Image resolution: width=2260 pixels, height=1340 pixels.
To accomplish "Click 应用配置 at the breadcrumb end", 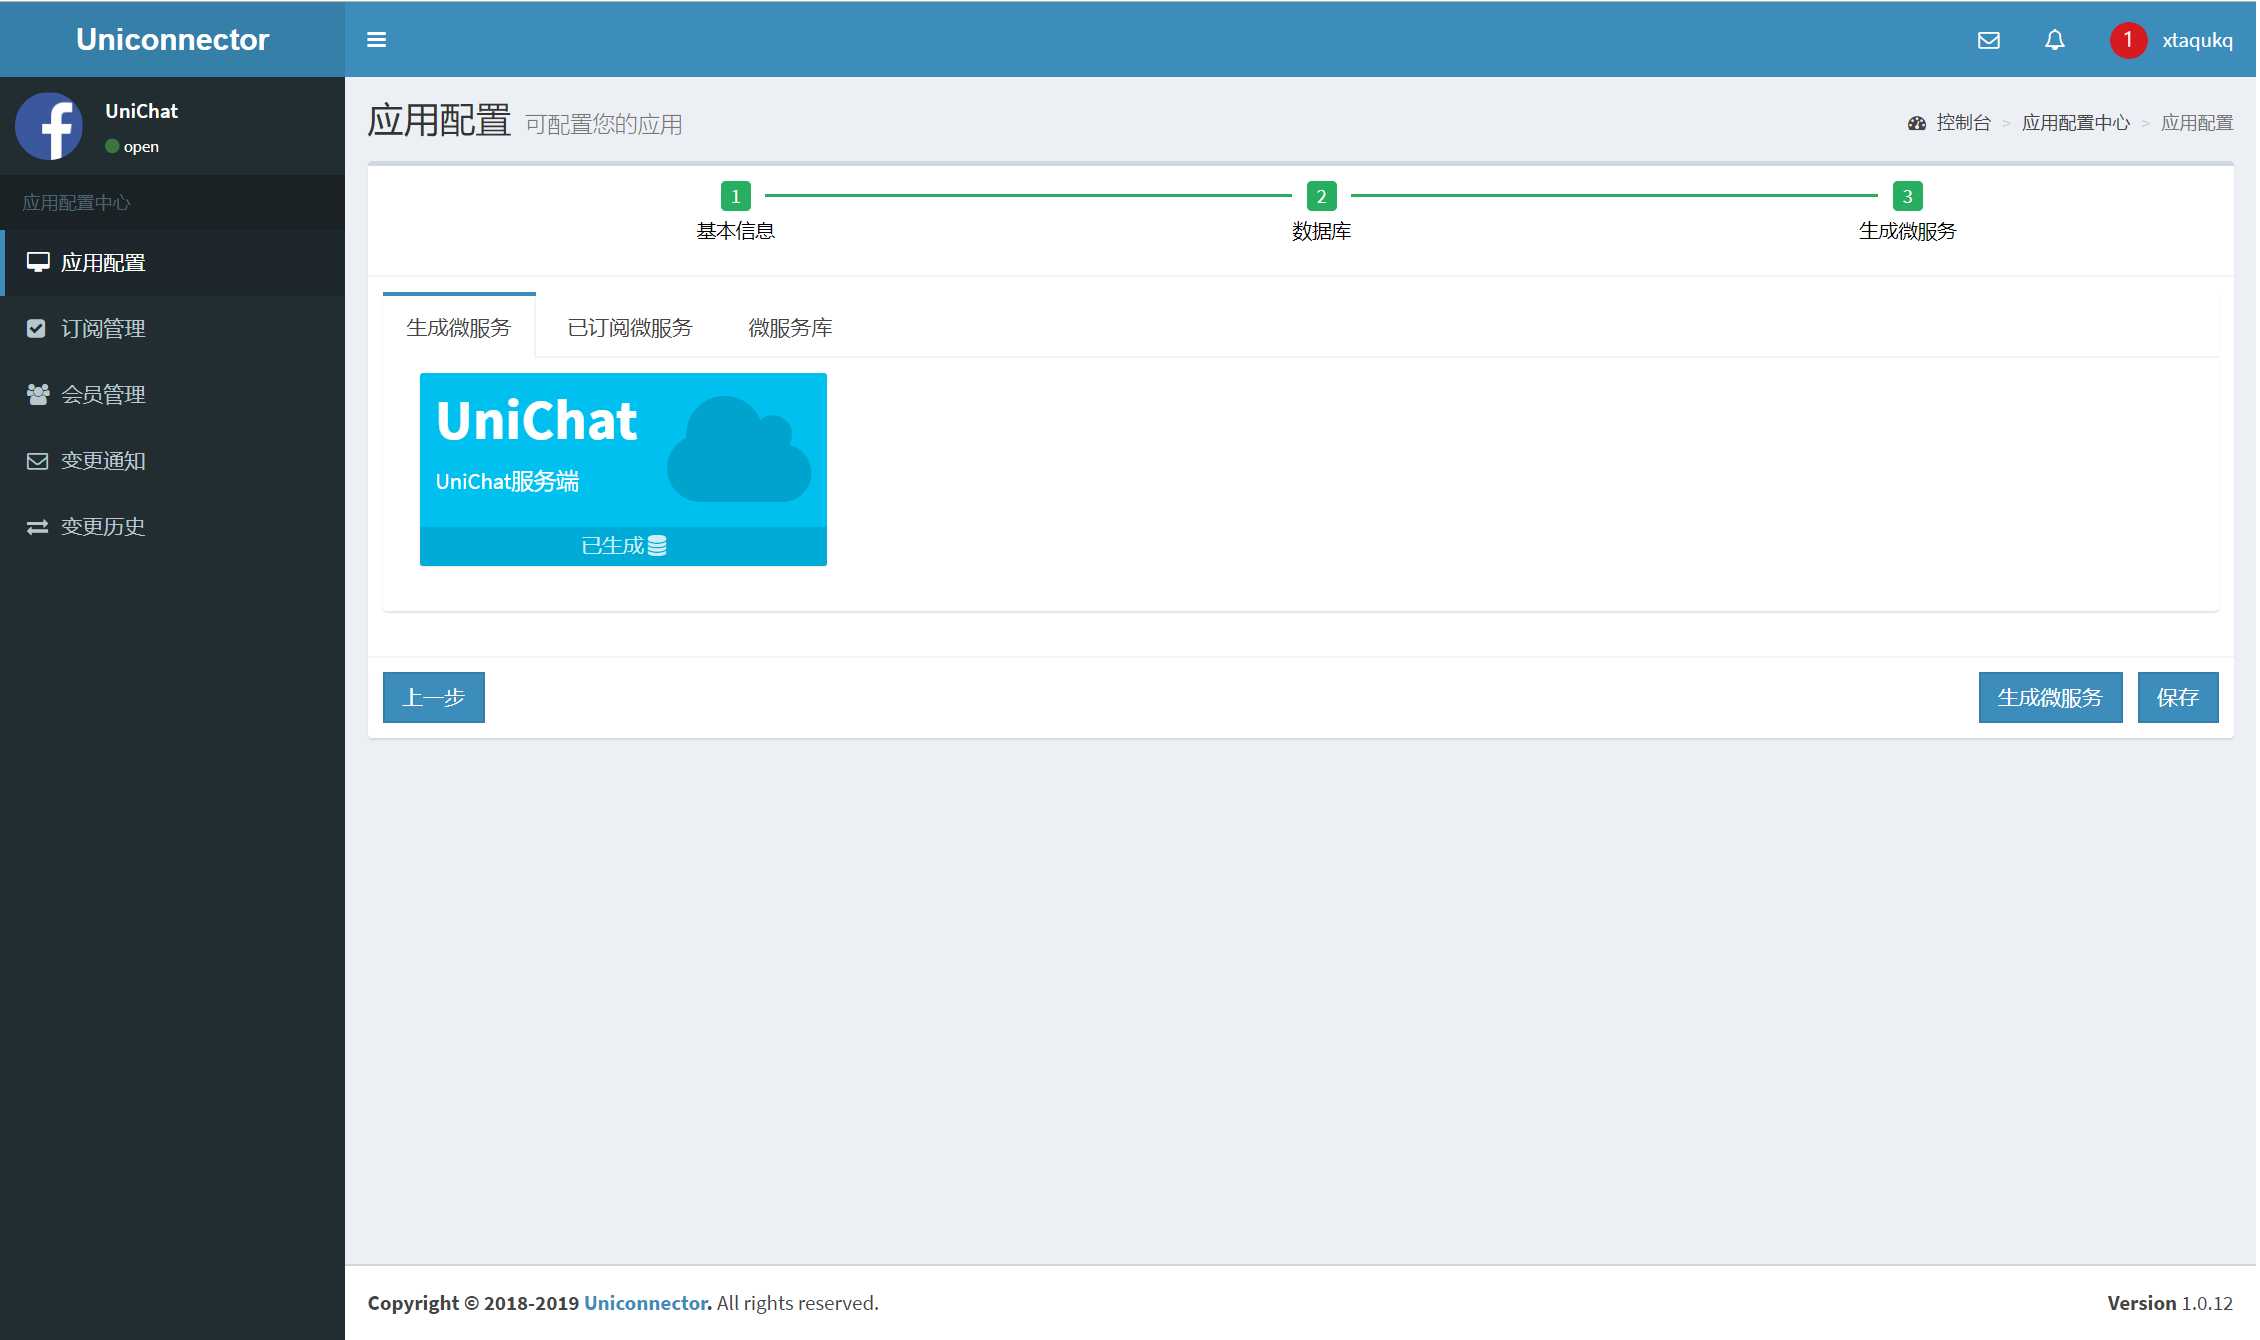I will pyautogui.click(x=2197, y=123).
